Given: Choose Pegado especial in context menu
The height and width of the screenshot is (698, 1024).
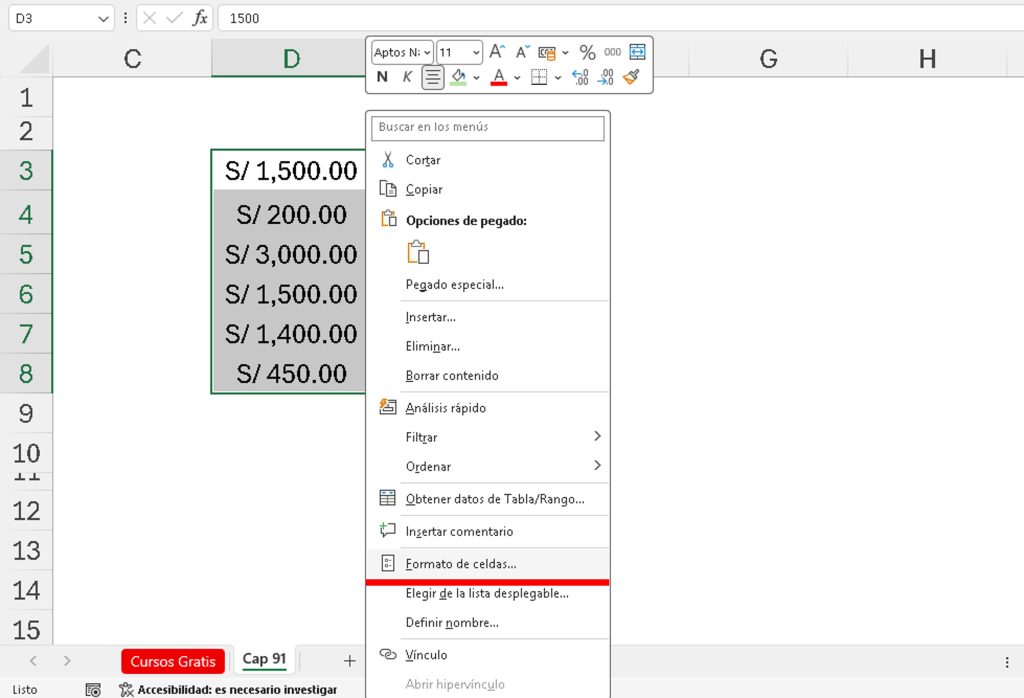Looking at the screenshot, I should [x=454, y=284].
